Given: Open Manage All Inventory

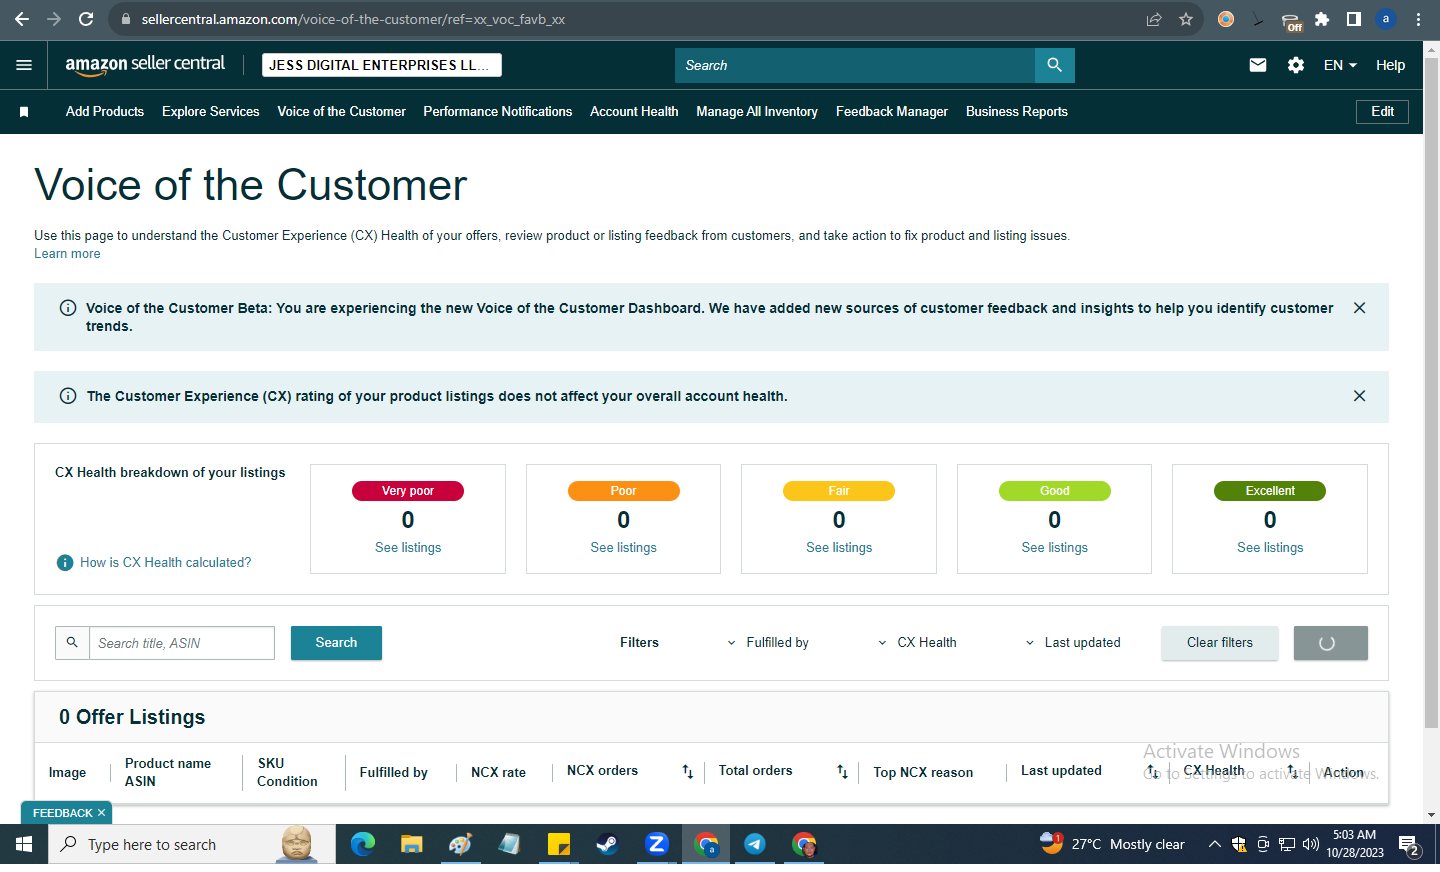Looking at the screenshot, I should [757, 112].
